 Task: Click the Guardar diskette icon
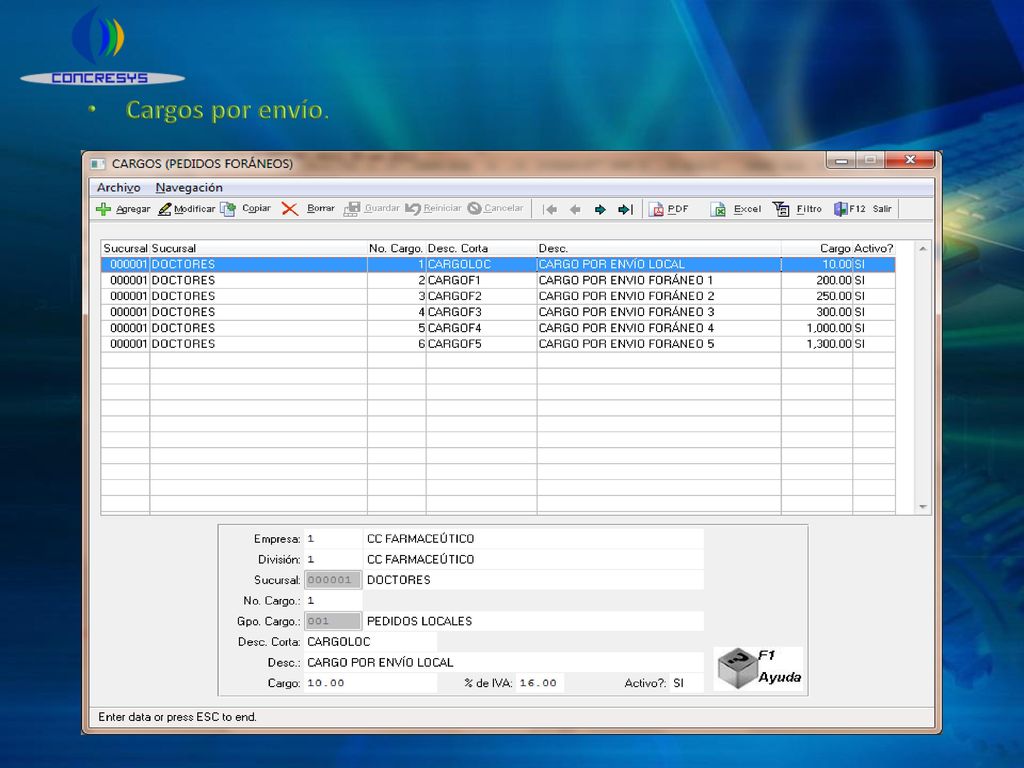[x=352, y=209]
